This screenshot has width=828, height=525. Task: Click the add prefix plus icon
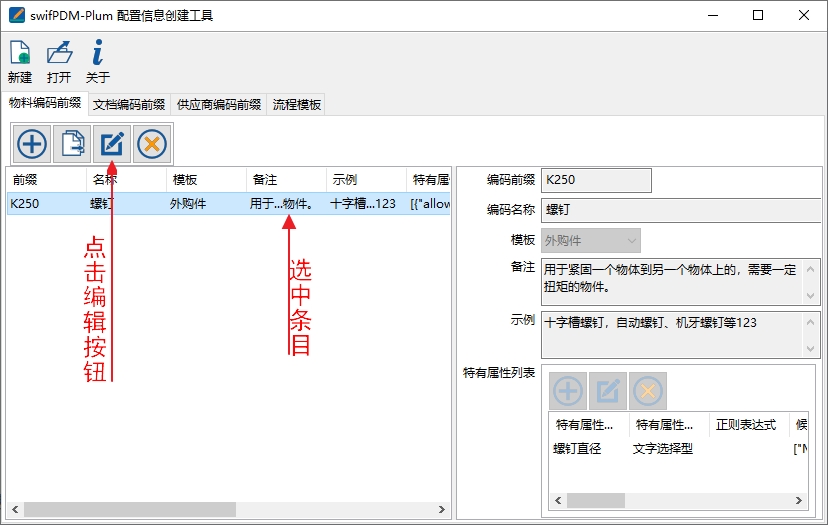pyautogui.click(x=32, y=144)
